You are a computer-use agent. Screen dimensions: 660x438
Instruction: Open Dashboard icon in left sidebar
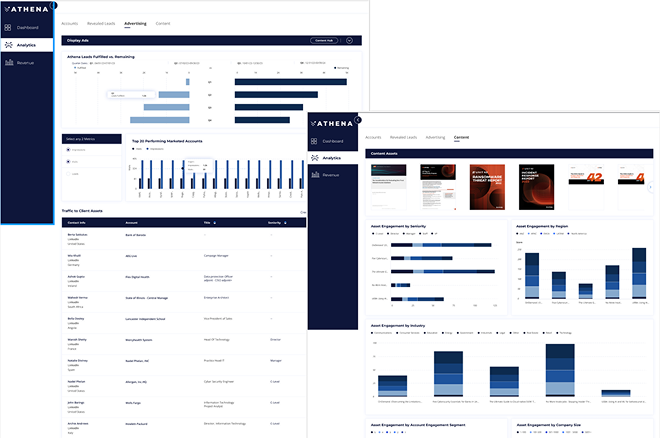9,27
